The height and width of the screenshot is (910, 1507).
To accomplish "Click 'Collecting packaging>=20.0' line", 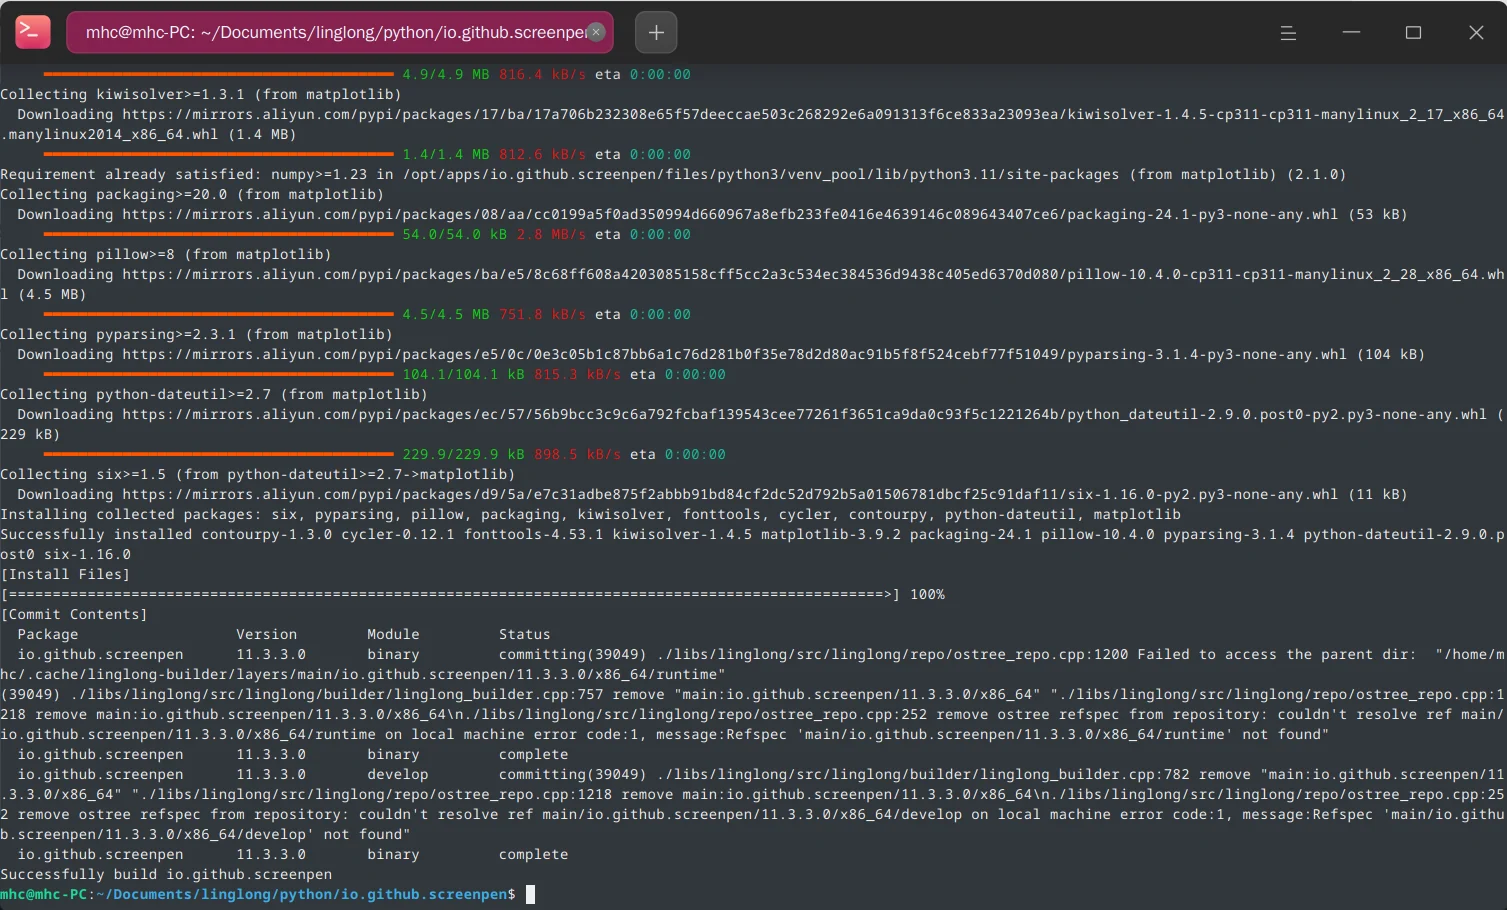I will (192, 194).
